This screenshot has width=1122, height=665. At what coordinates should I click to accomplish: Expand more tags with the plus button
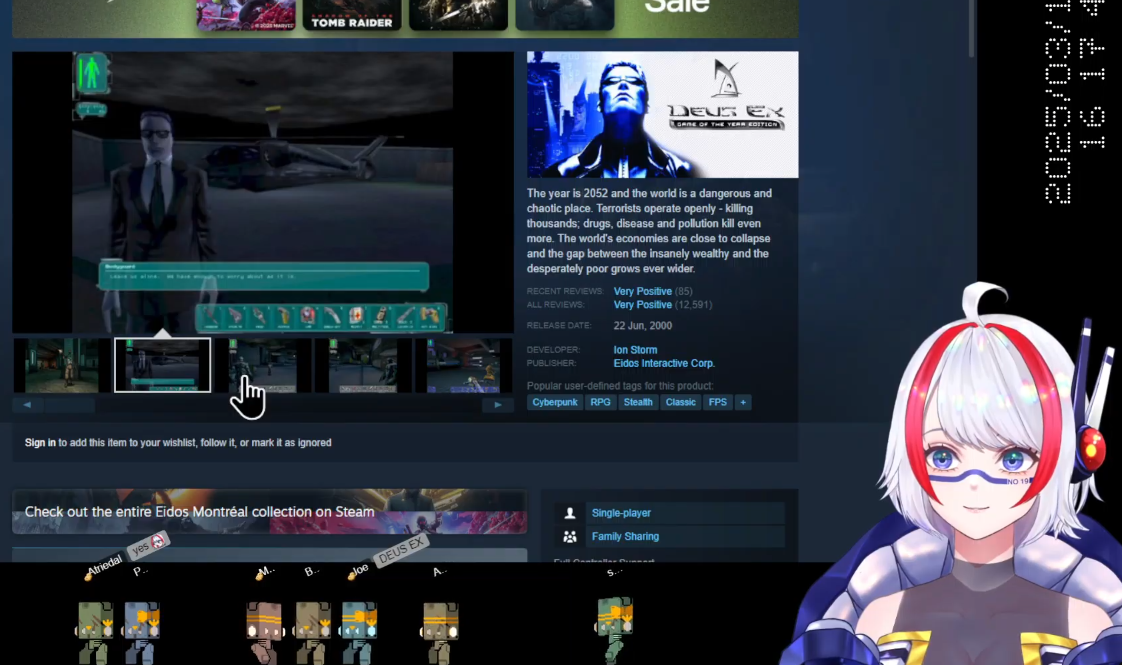tap(743, 402)
